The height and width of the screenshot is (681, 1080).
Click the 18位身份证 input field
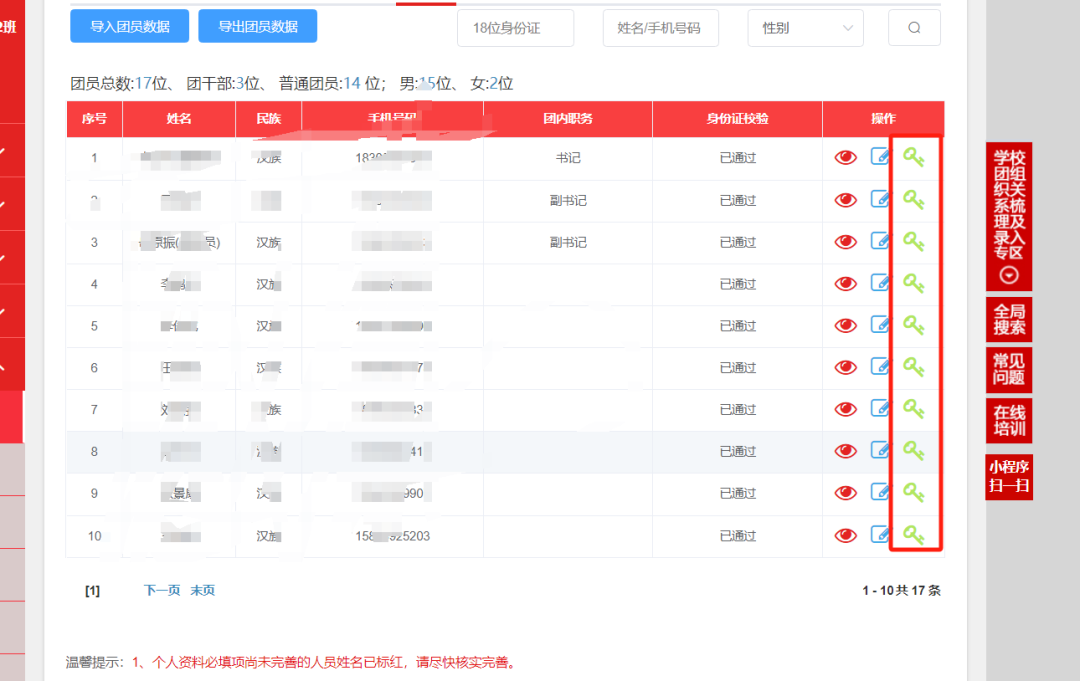pyautogui.click(x=516, y=28)
